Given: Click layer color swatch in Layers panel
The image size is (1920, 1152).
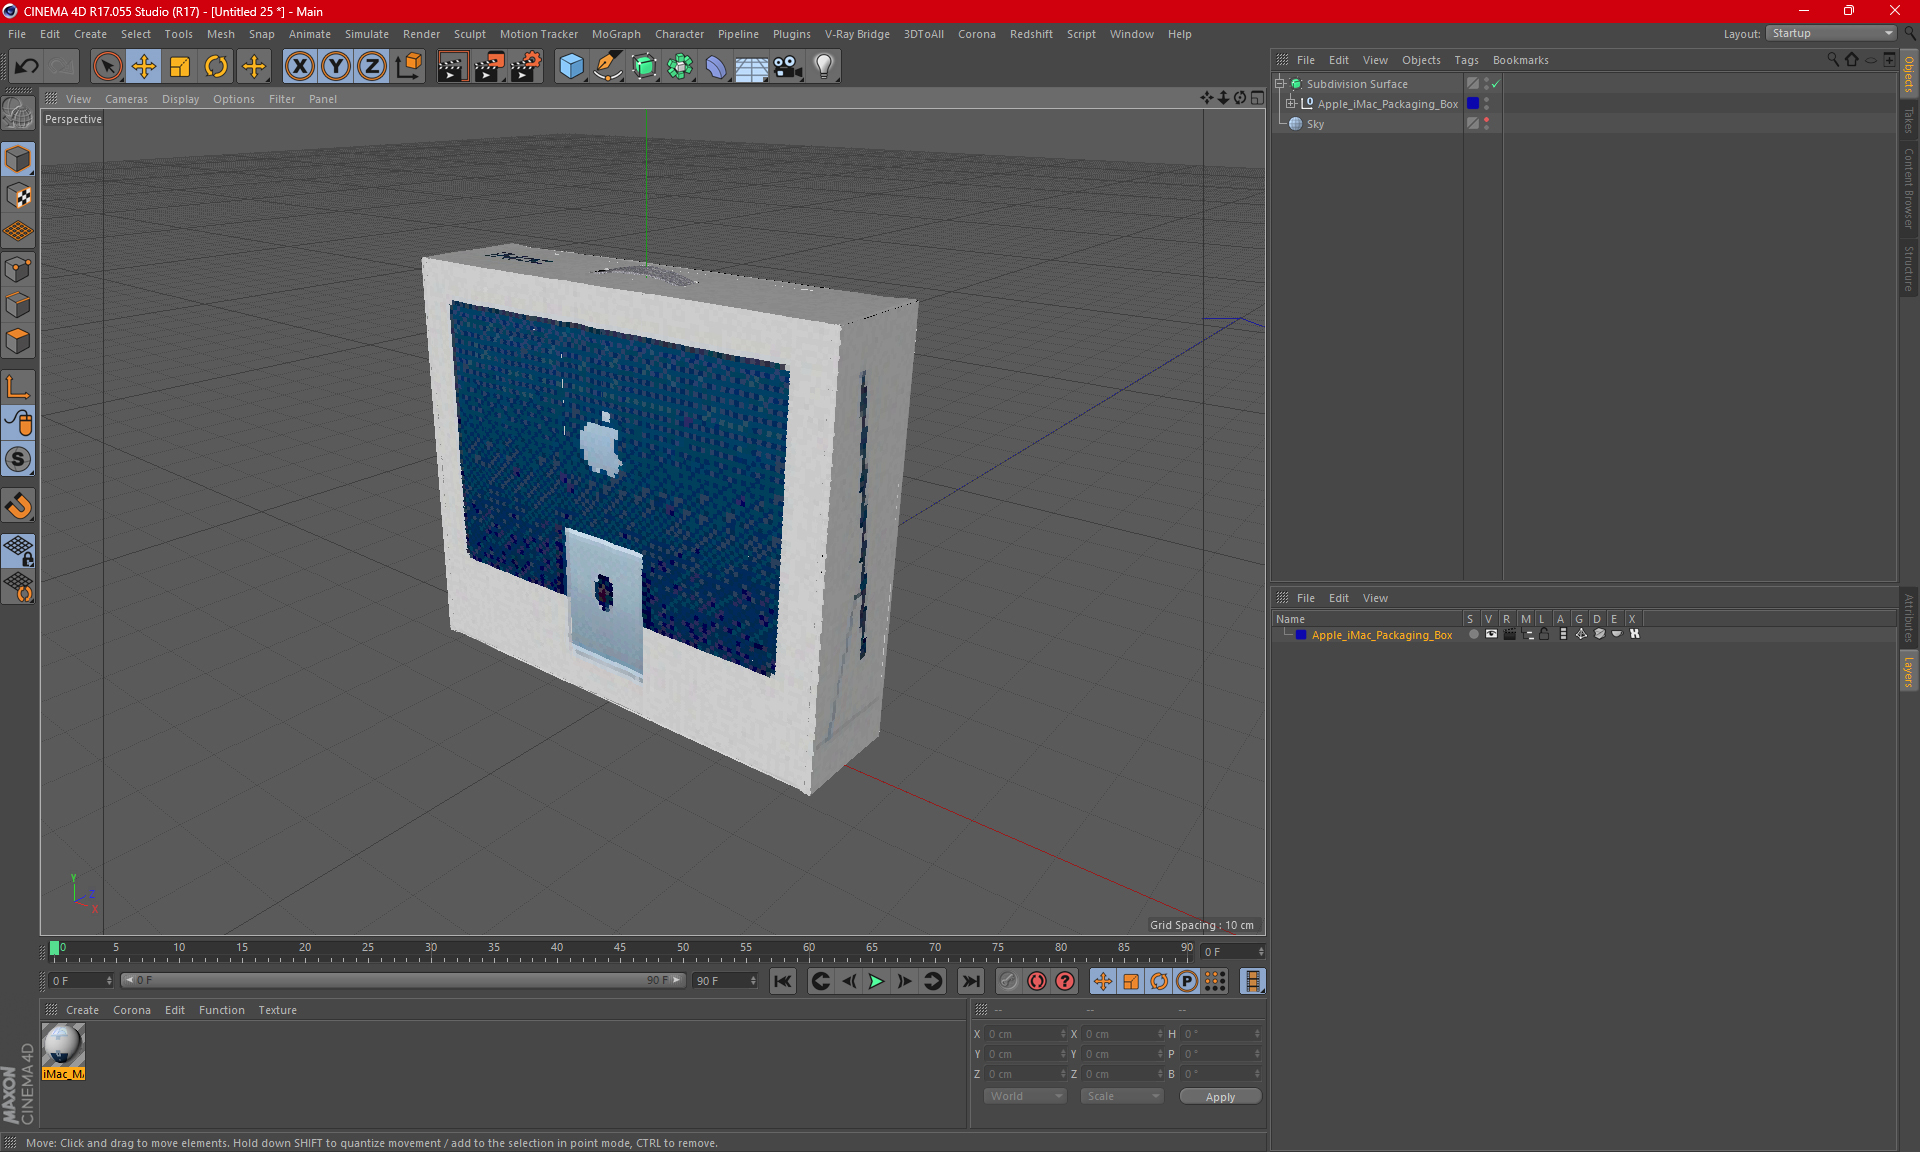Looking at the screenshot, I should pos(1301,635).
